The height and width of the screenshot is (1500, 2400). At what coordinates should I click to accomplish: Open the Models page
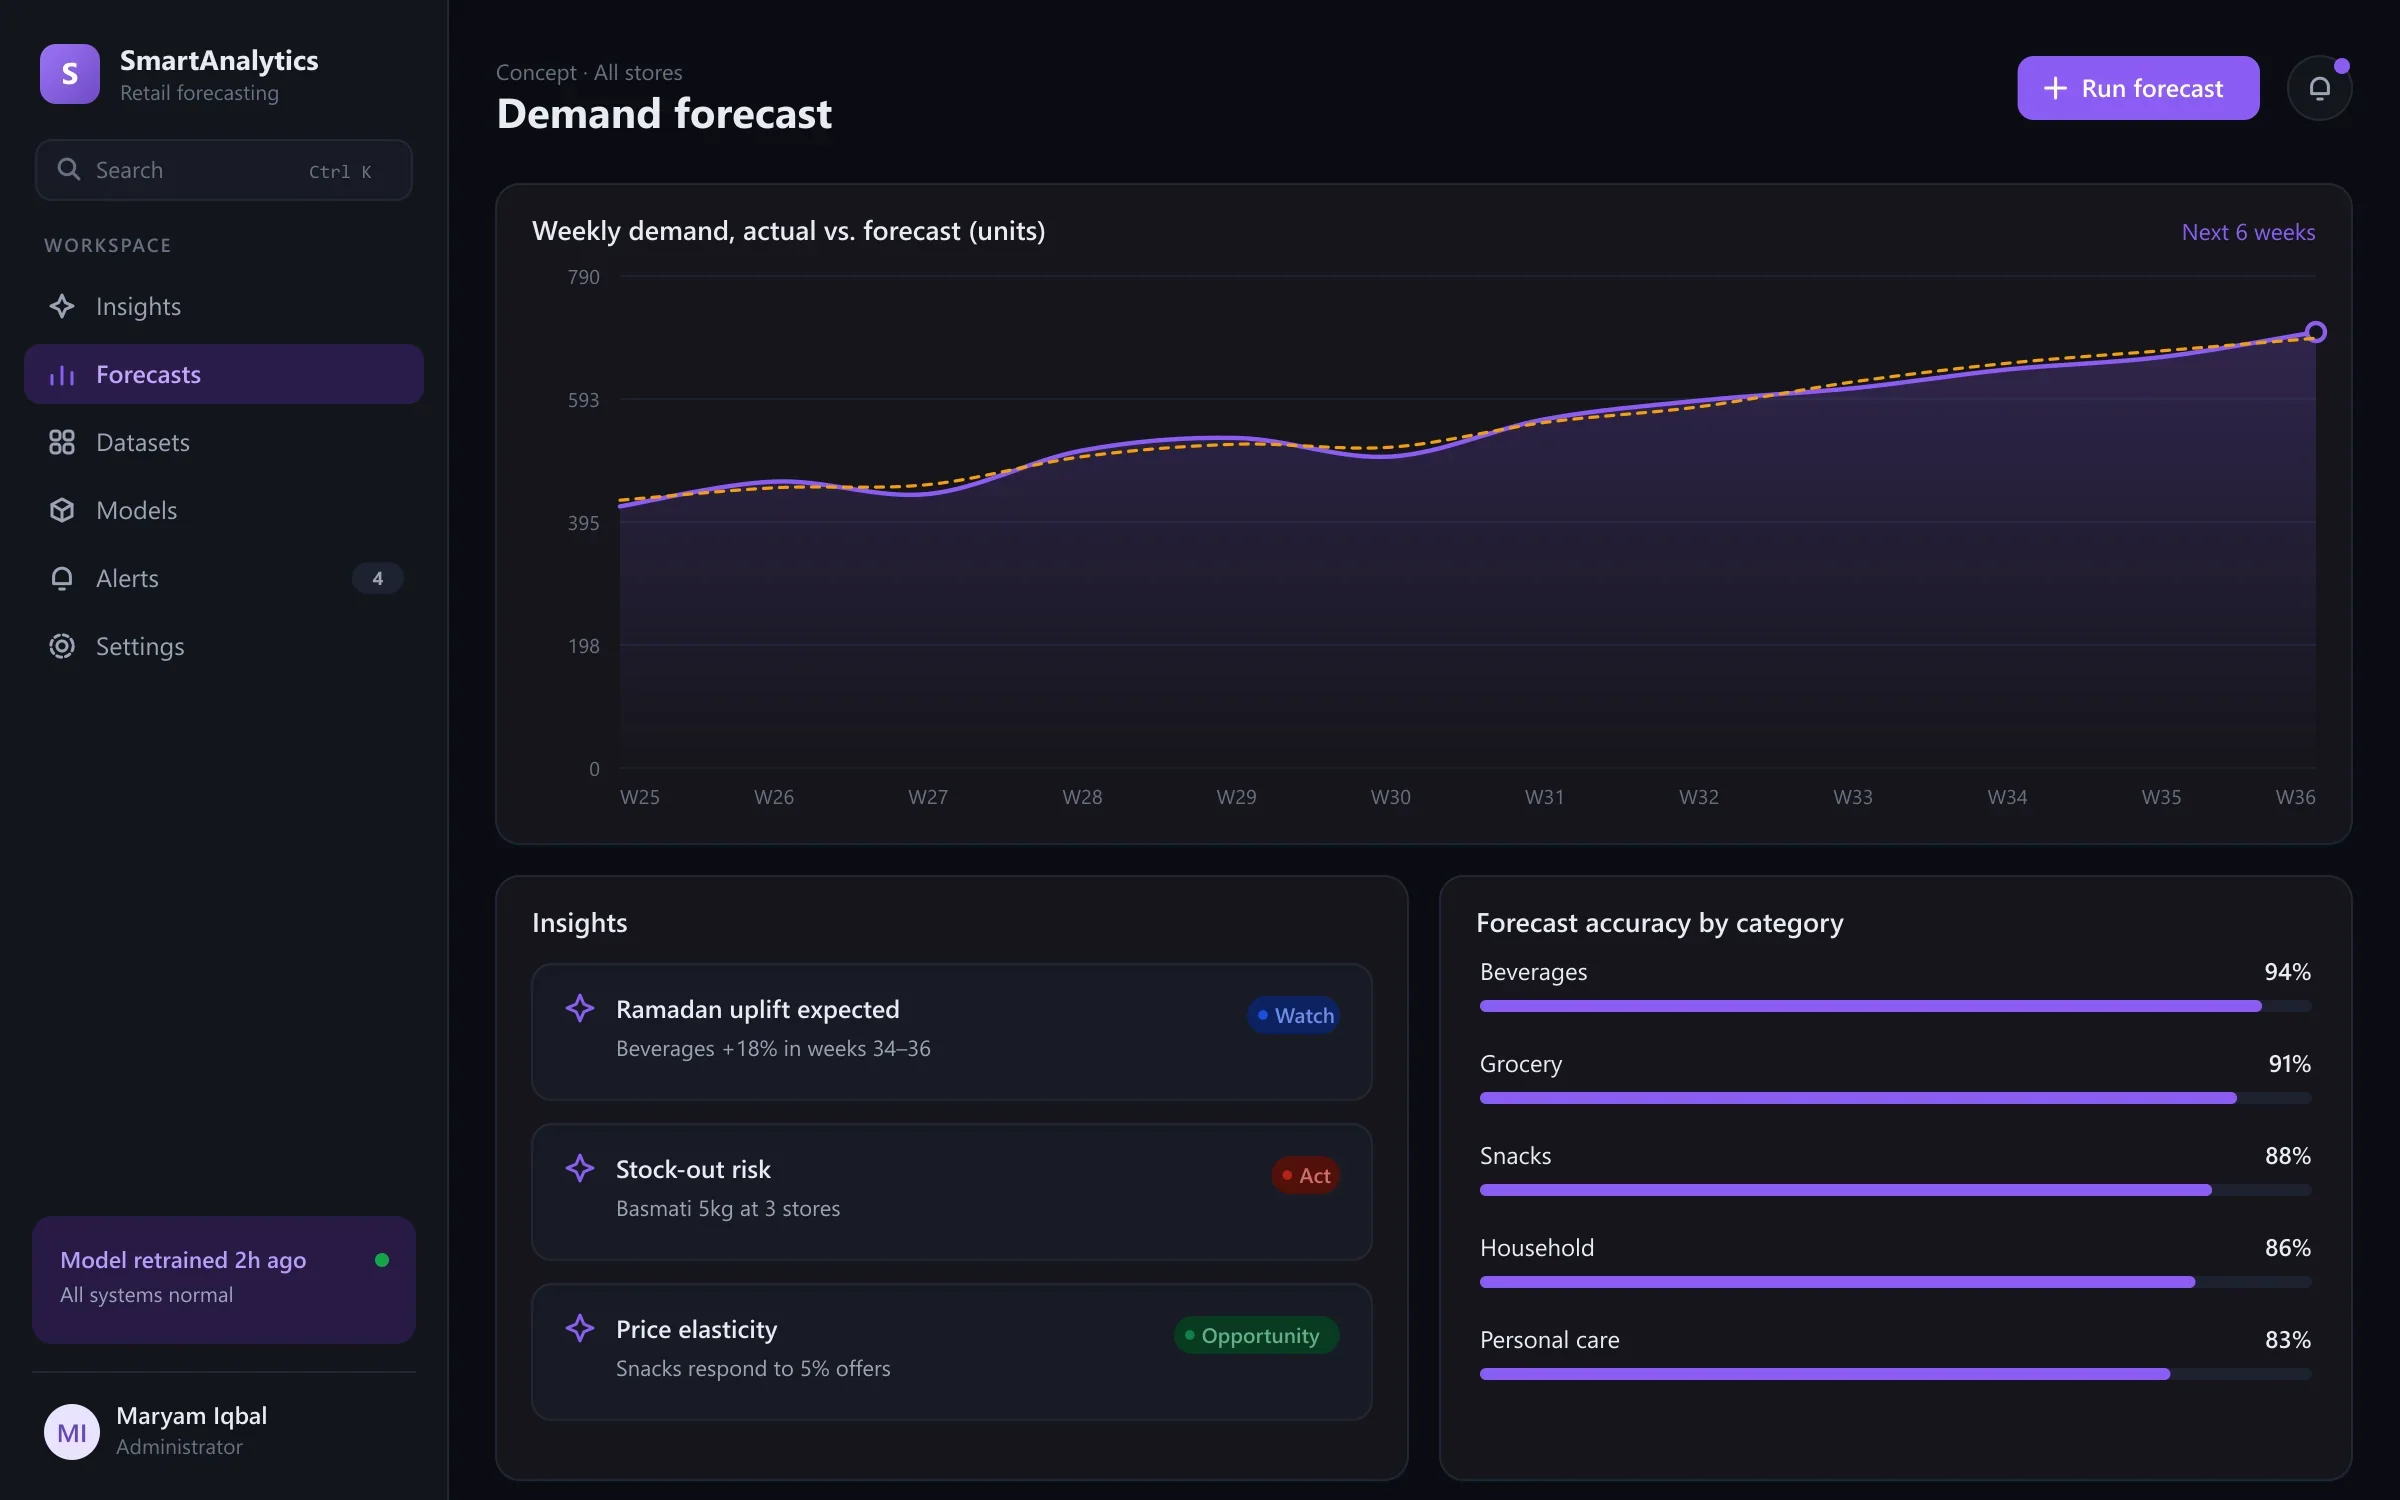click(x=224, y=510)
